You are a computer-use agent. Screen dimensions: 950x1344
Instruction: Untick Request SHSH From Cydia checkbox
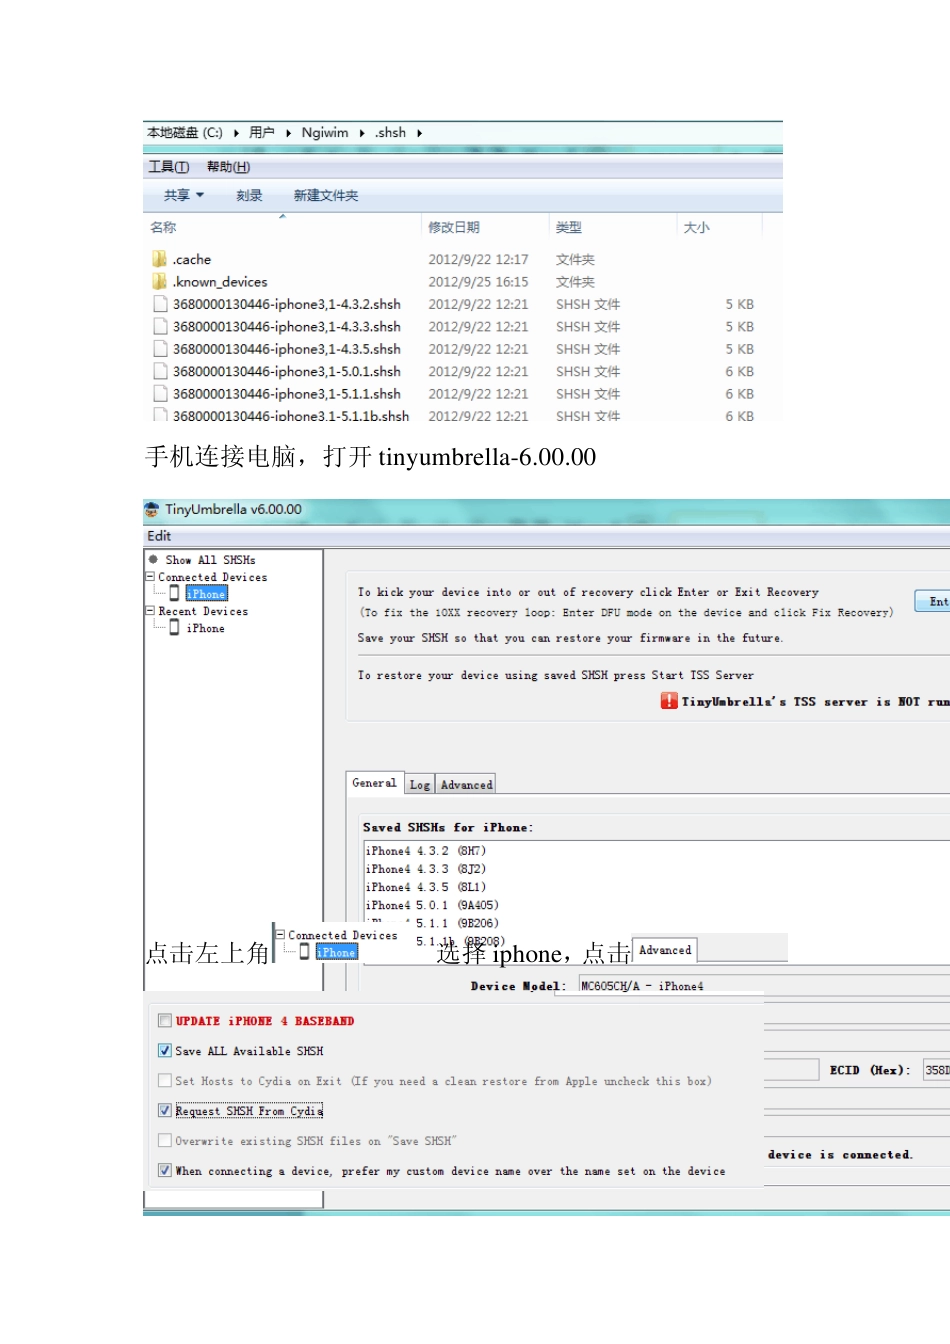[165, 1111]
